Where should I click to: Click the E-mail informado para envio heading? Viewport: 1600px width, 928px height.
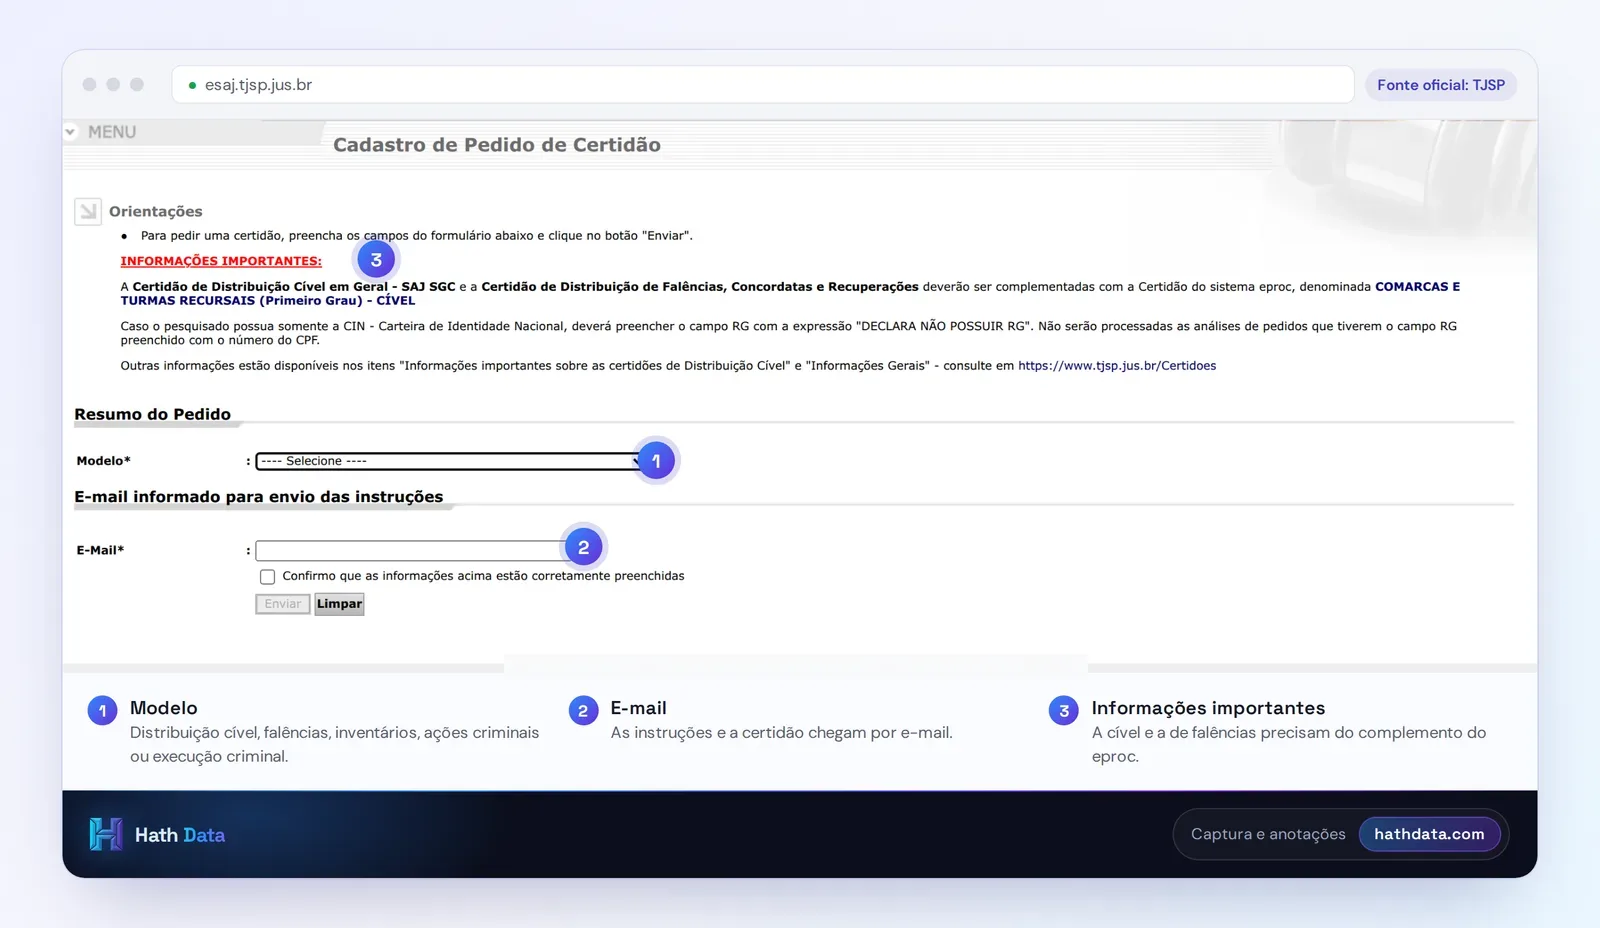pos(258,497)
